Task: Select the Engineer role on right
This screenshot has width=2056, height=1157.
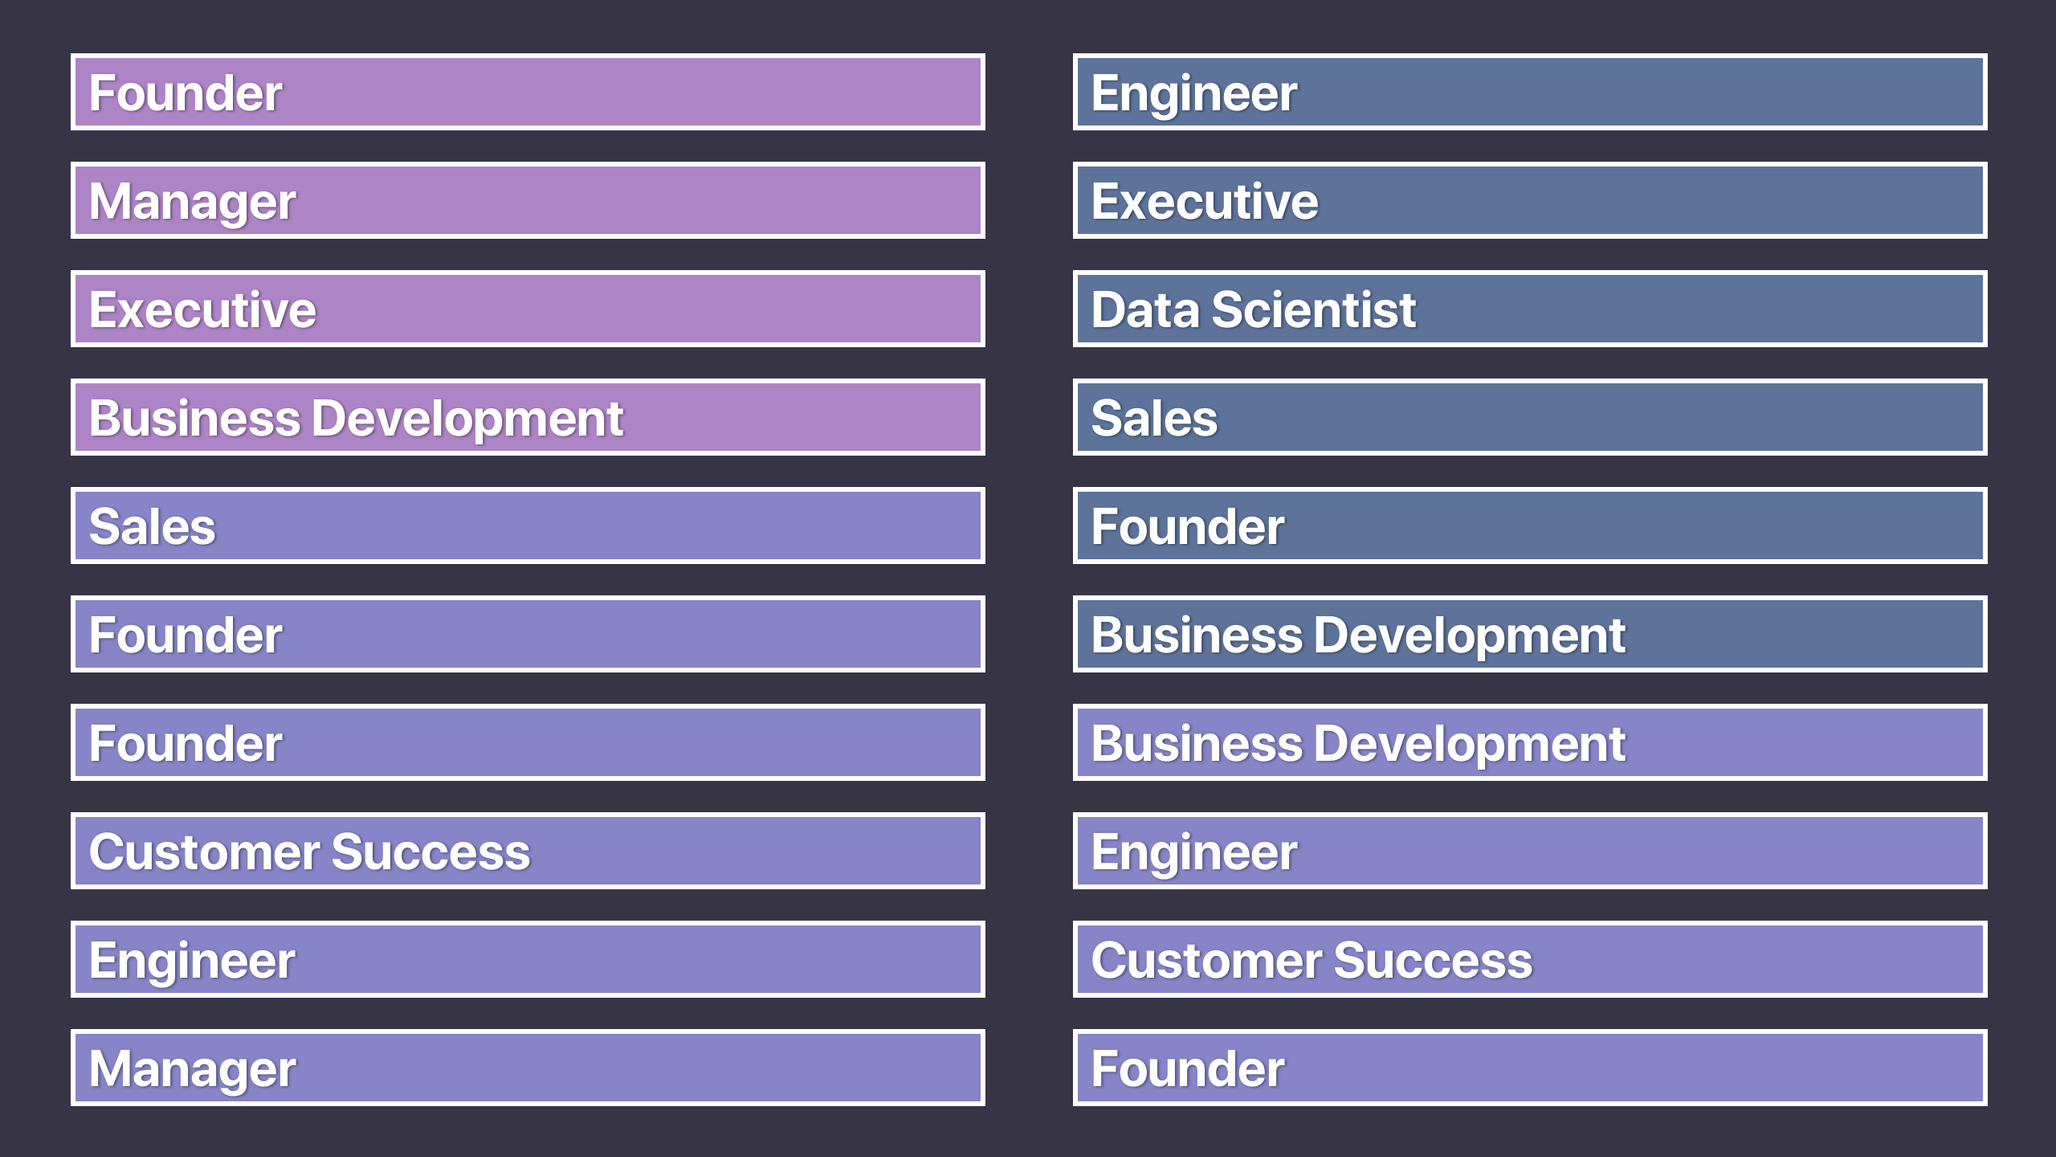Action: click(x=1531, y=90)
